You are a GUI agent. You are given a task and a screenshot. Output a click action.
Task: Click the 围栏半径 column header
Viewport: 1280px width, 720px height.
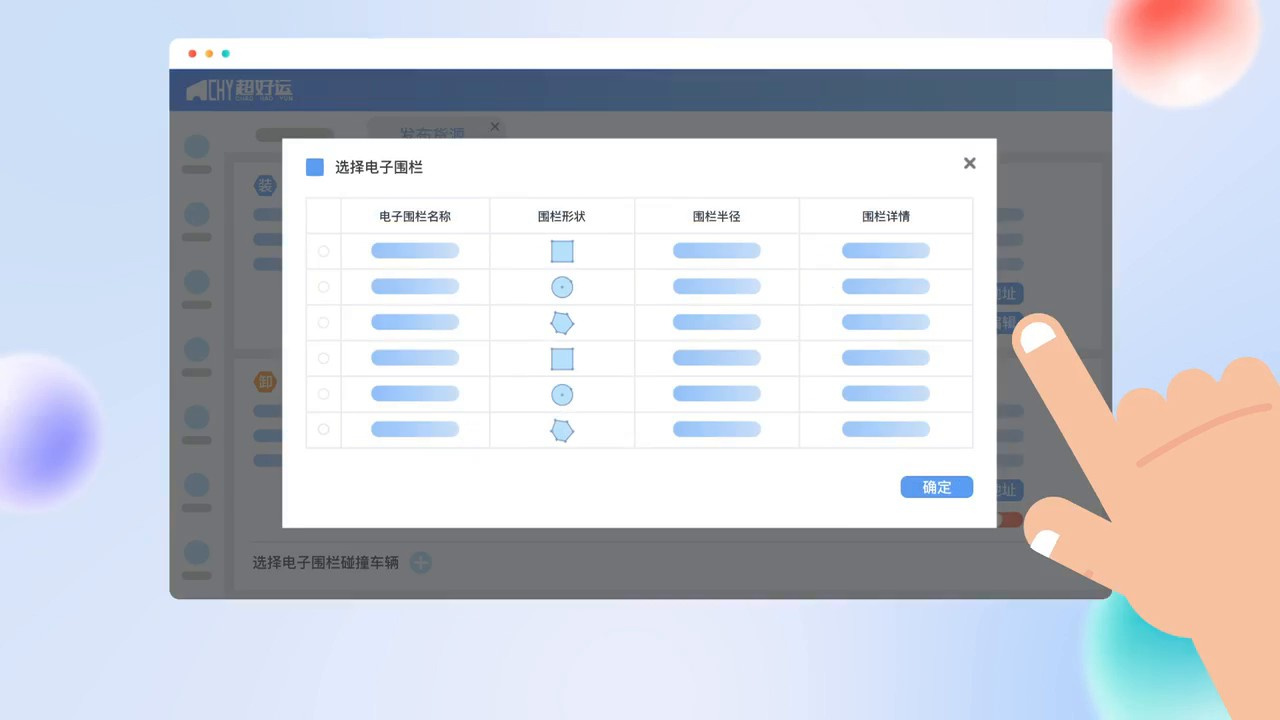[716, 216]
